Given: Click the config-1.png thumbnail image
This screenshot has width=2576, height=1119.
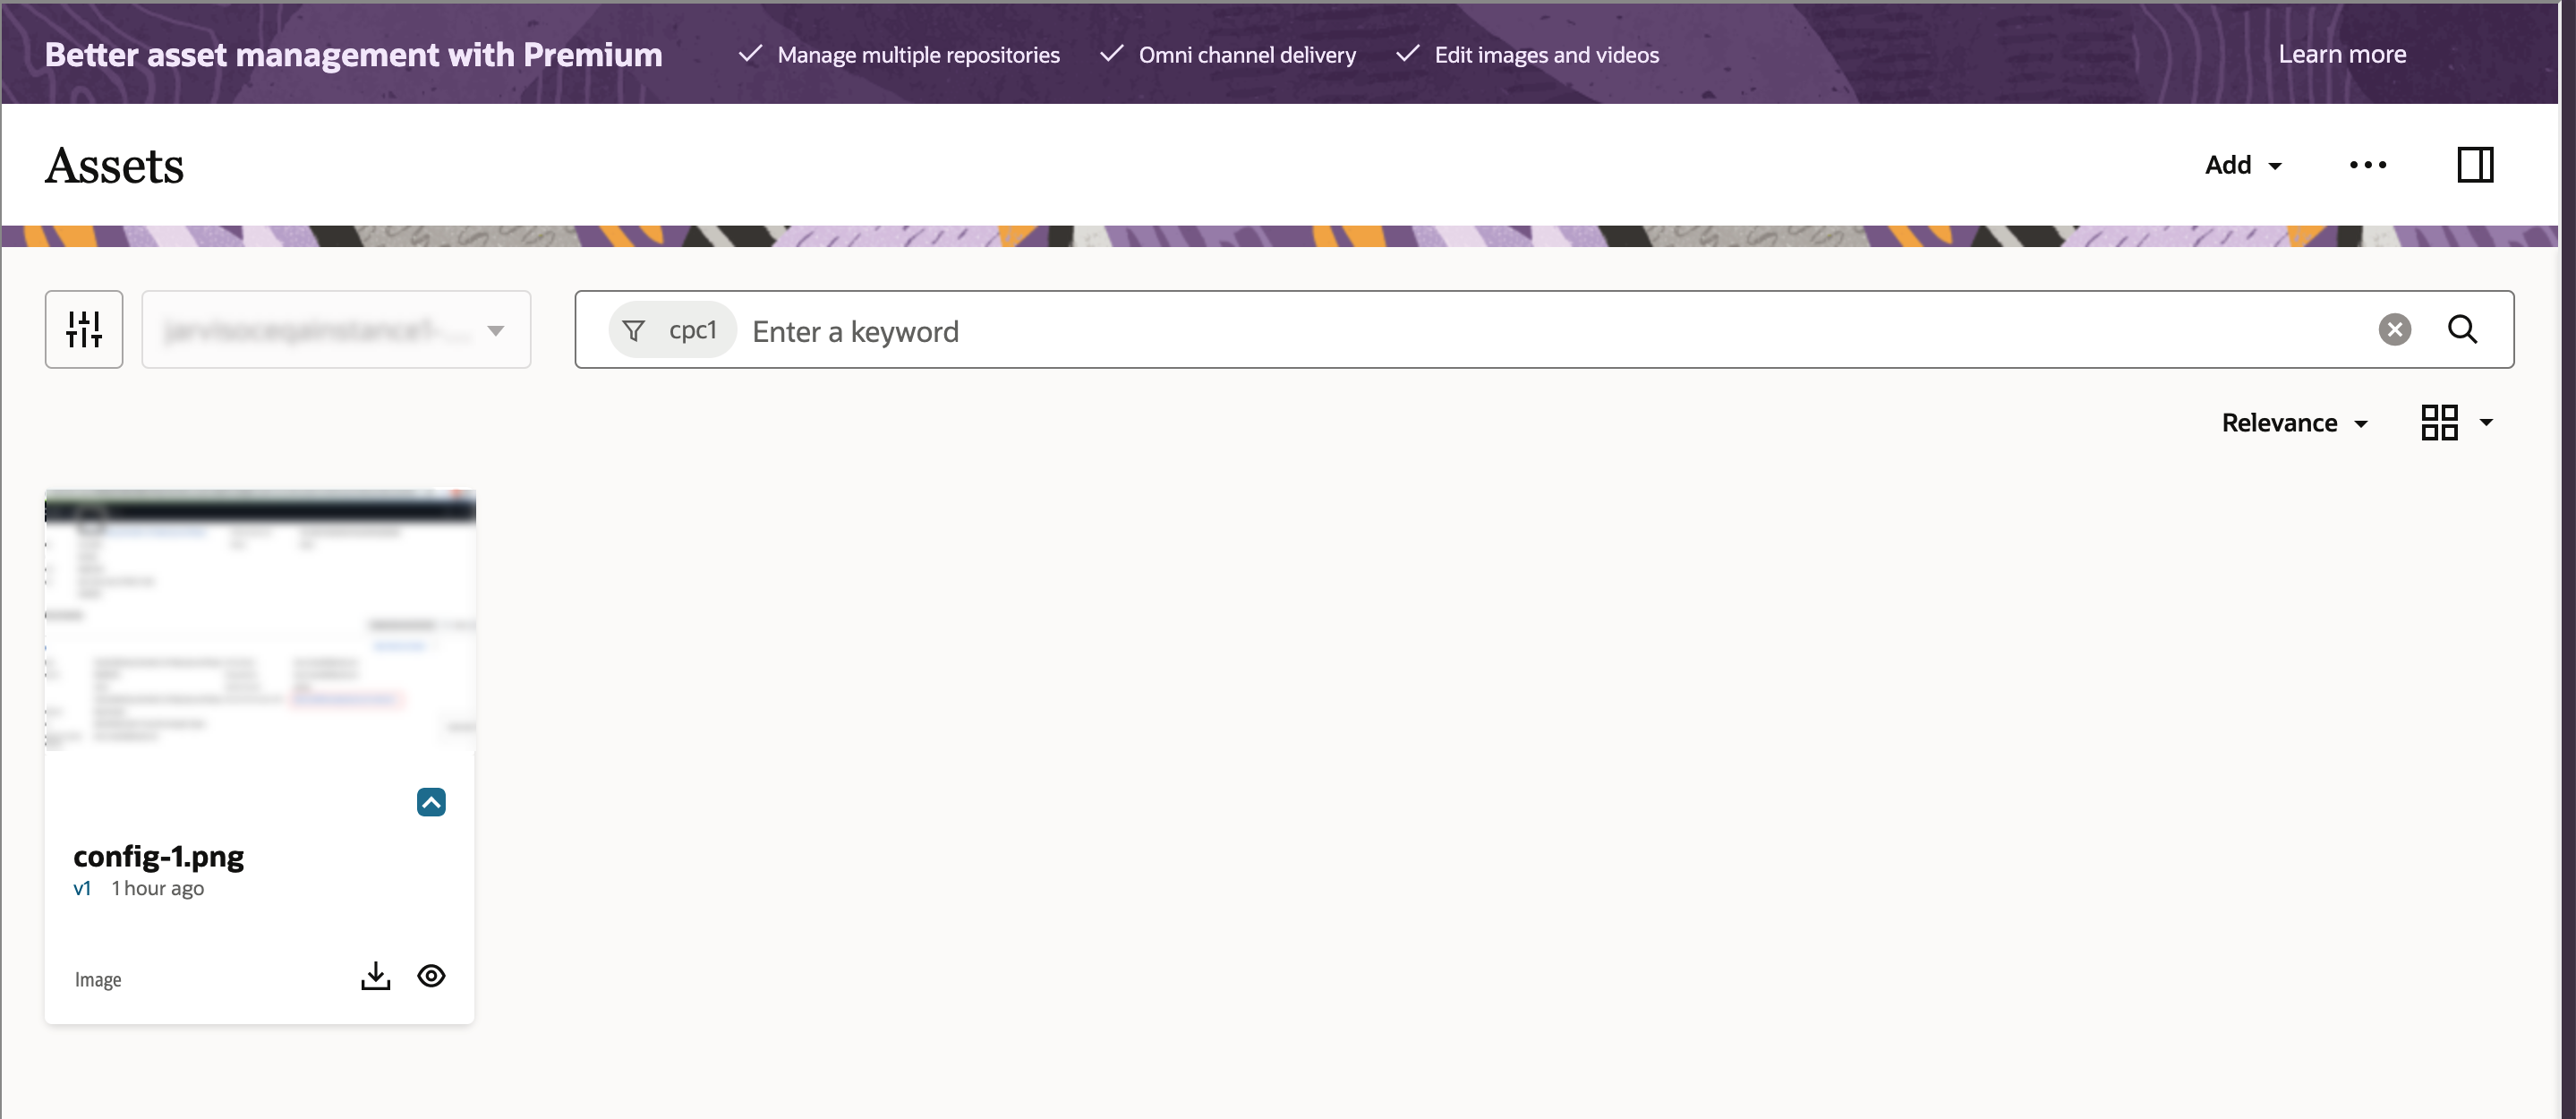Looking at the screenshot, I should (x=260, y=620).
